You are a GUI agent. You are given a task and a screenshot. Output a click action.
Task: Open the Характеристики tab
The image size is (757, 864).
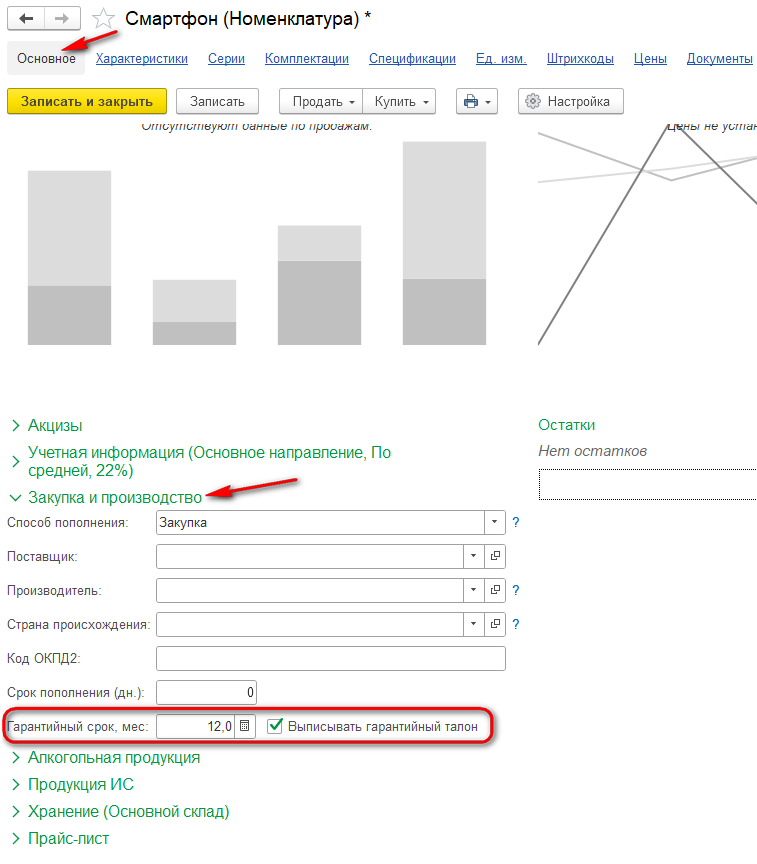click(142, 58)
